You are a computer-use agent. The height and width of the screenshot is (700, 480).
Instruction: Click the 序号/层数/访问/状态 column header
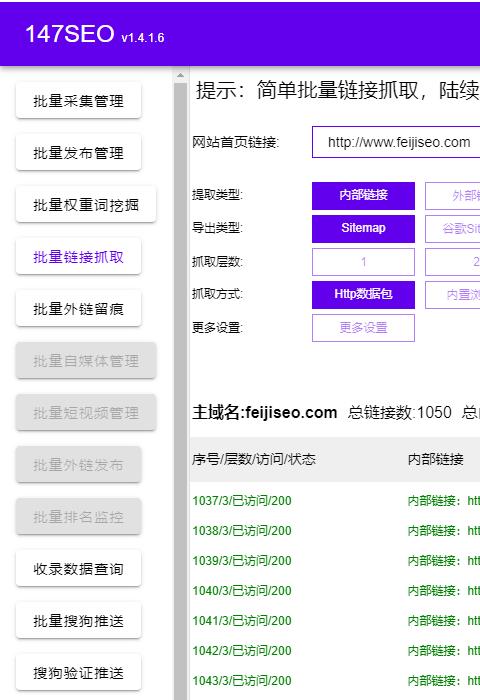coord(254,459)
